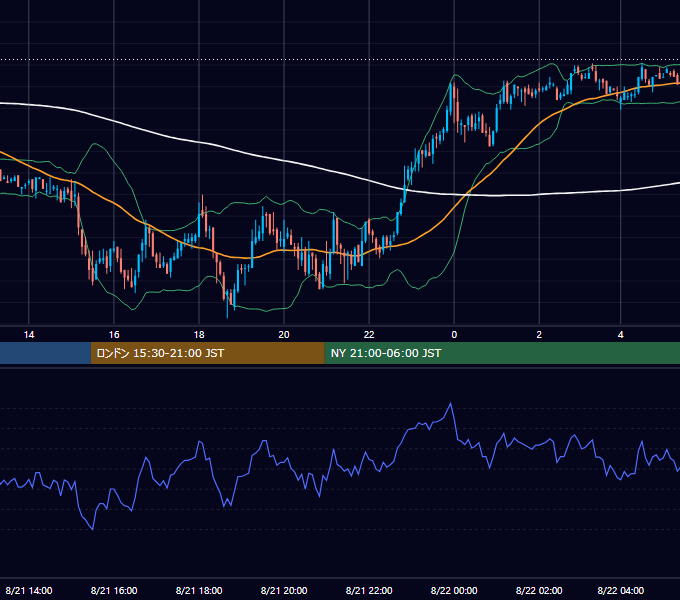Click the lowest candle wick after 18 hour
The height and width of the screenshot is (600, 680).
pos(227,313)
